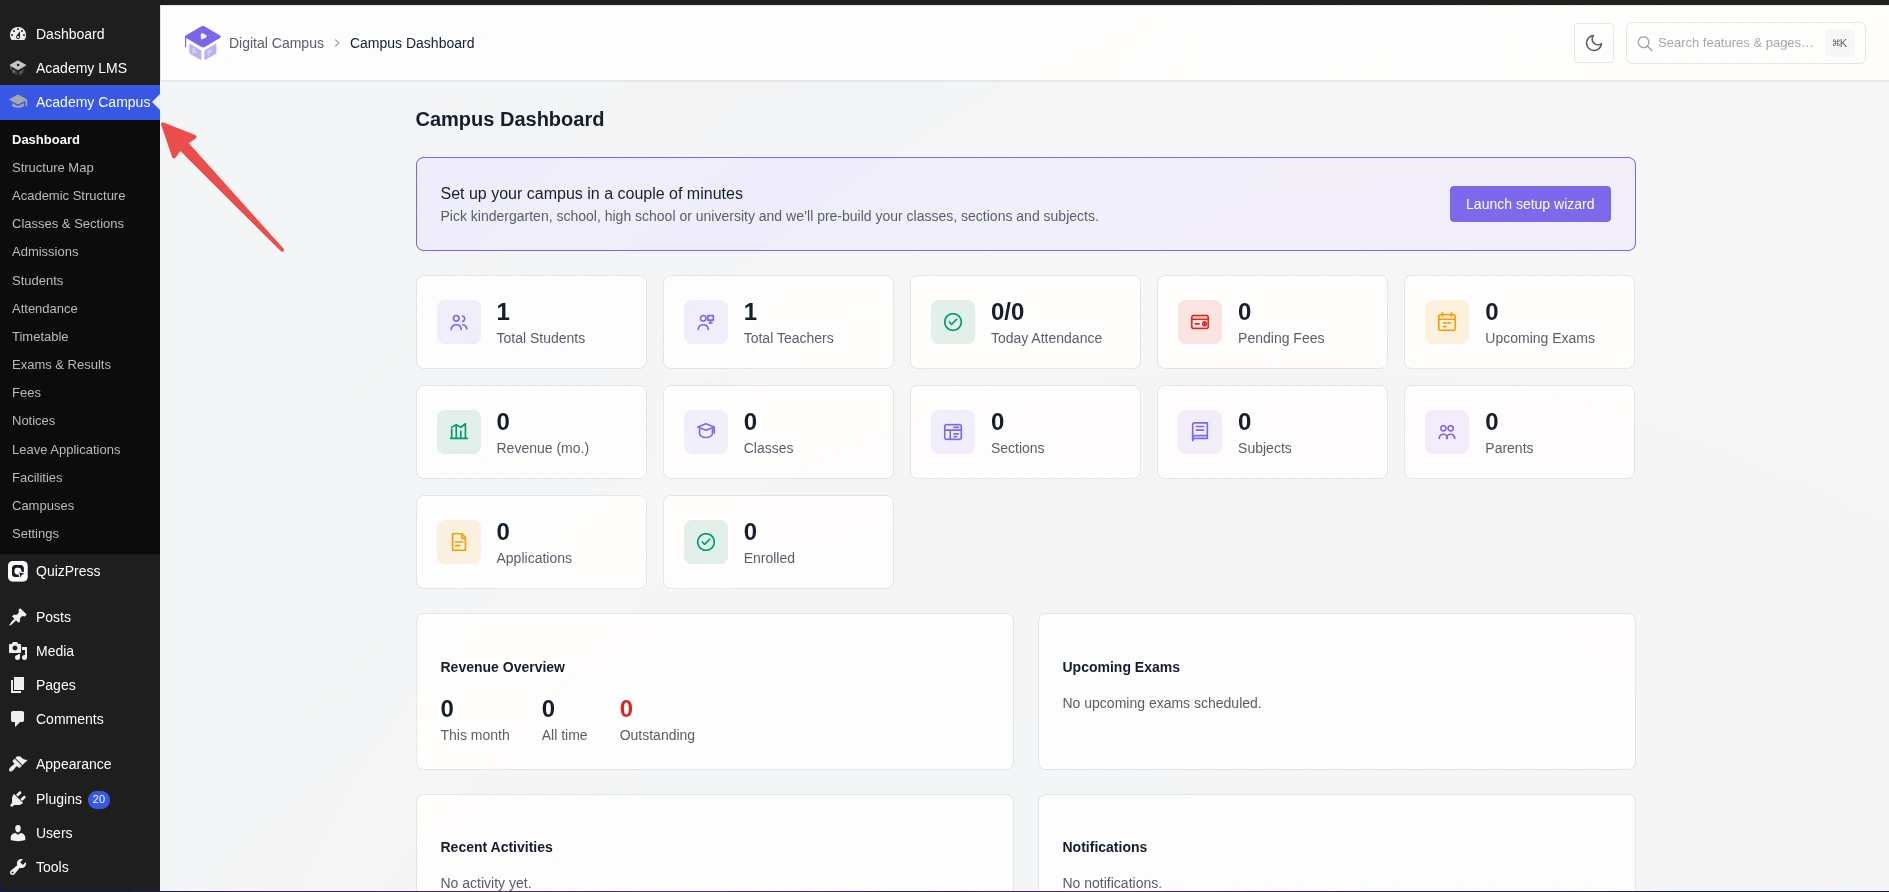The image size is (1889, 892).
Task: Click the search magnifier icon
Action: point(1644,43)
